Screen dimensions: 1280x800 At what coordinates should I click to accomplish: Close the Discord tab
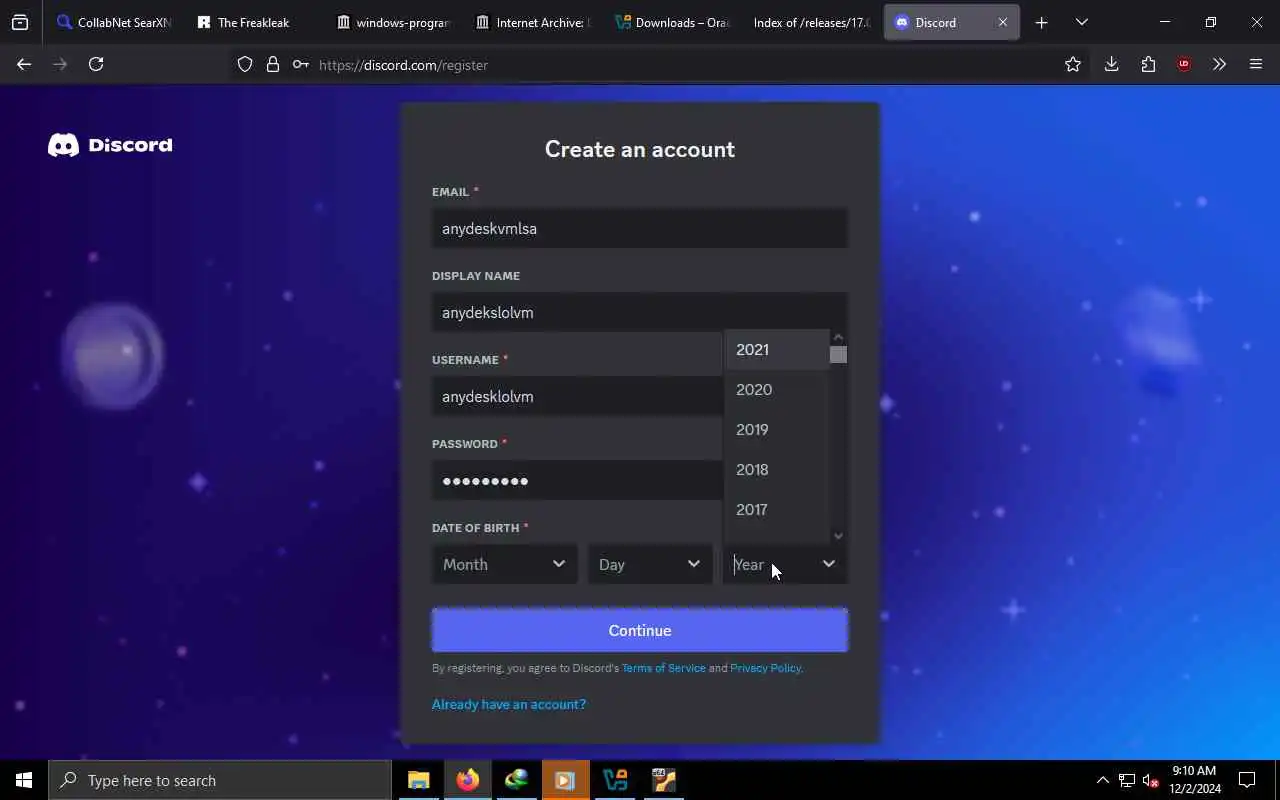(1003, 22)
